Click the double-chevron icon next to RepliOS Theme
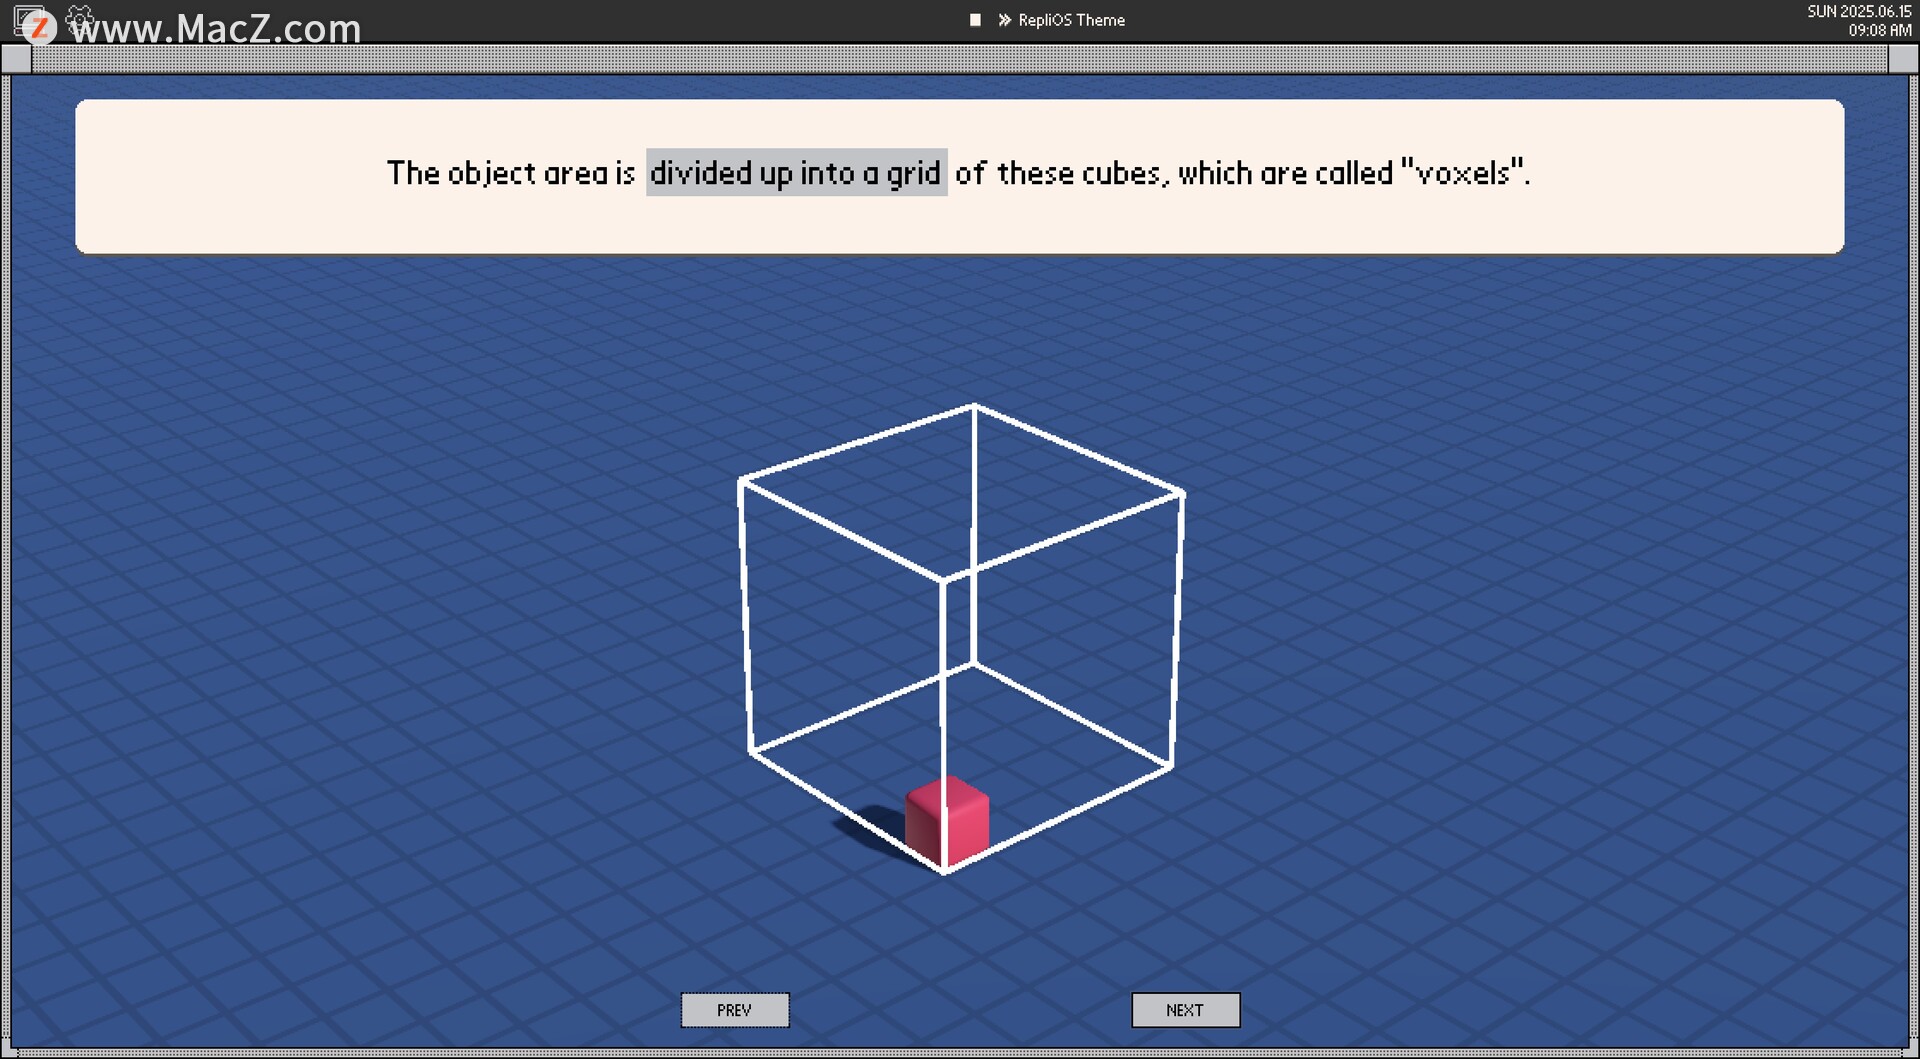This screenshot has width=1920, height=1059. (1004, 20)
